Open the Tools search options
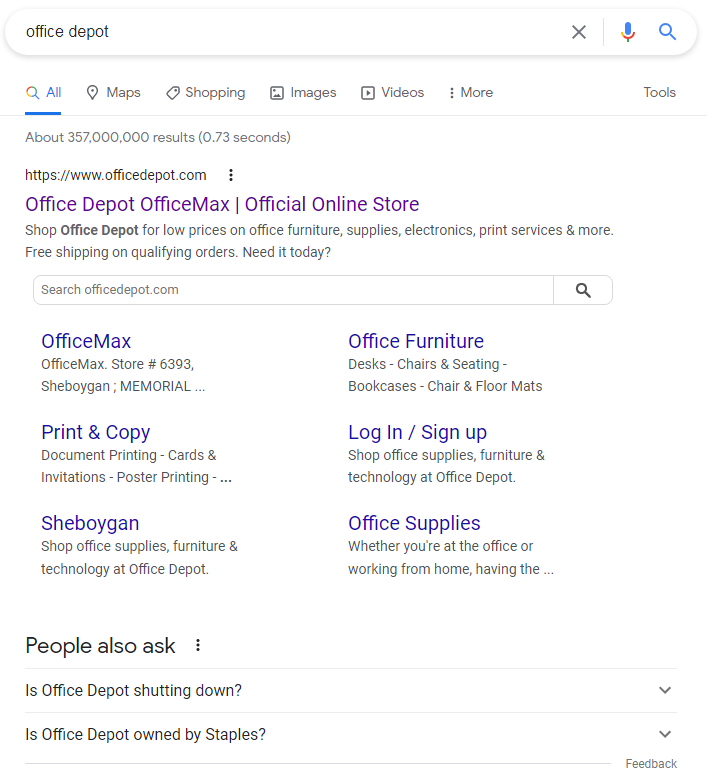The height and width of the screenshot is (778, 707). tap(659, 93)
